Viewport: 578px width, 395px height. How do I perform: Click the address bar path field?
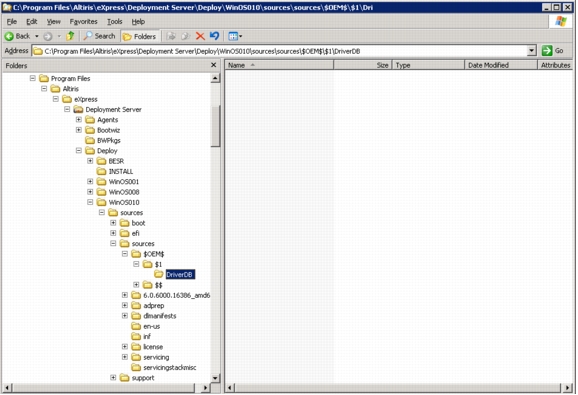point(280,51)
